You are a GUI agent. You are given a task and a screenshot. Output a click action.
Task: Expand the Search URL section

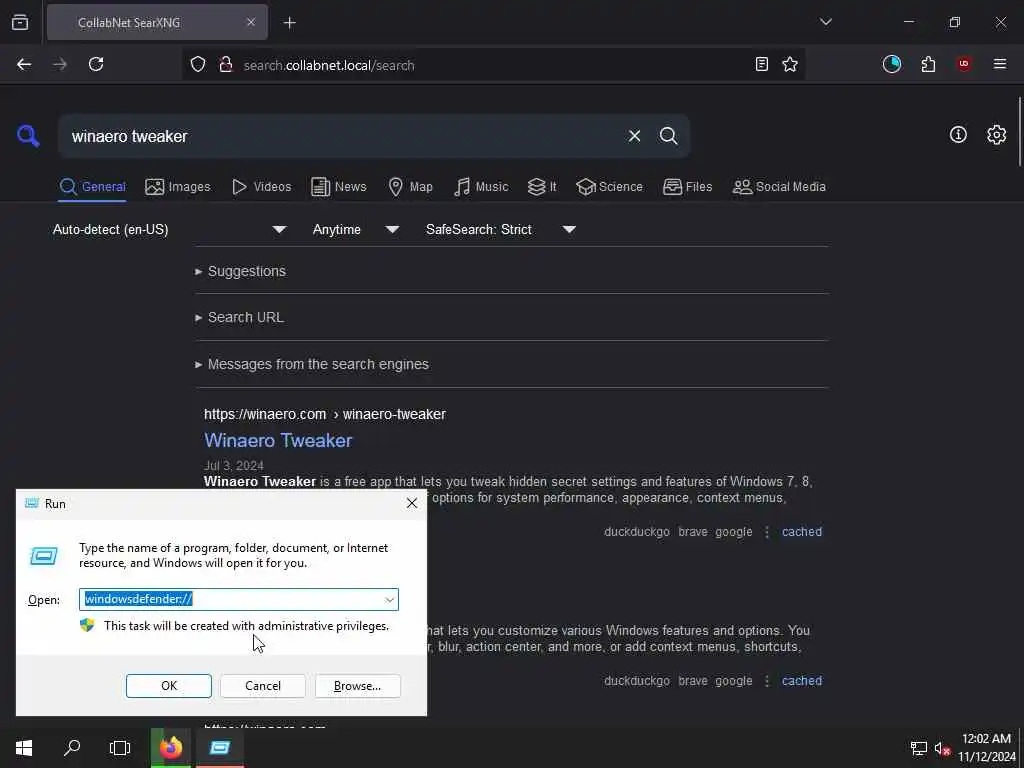coord(239,317)
